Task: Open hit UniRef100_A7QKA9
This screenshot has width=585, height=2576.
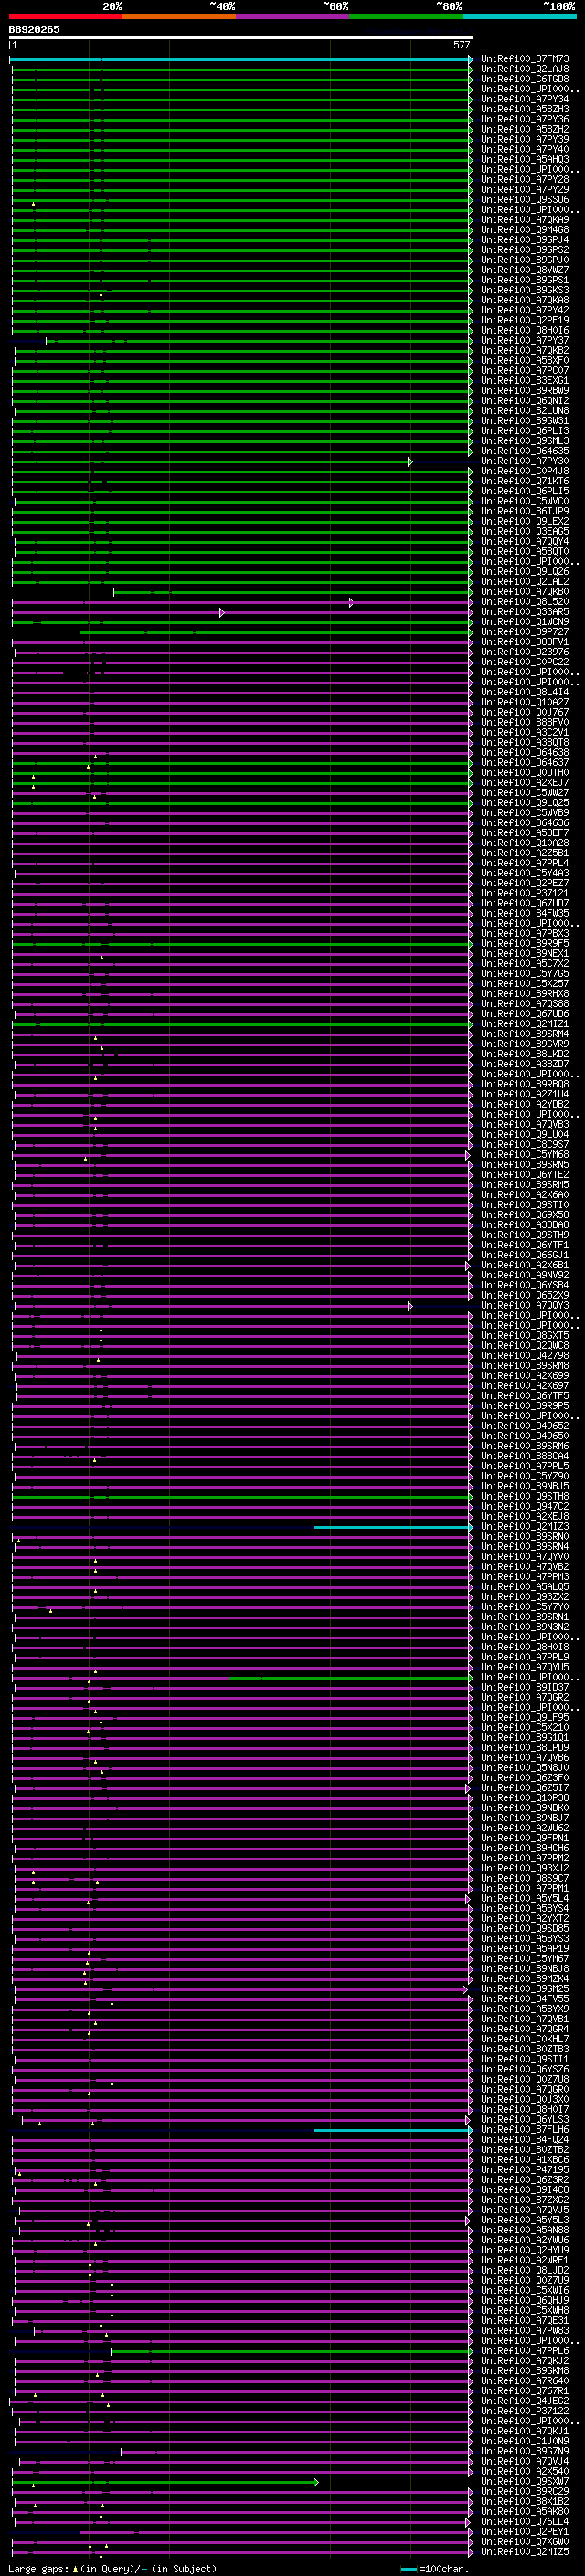Action: (x=524, y=220)
